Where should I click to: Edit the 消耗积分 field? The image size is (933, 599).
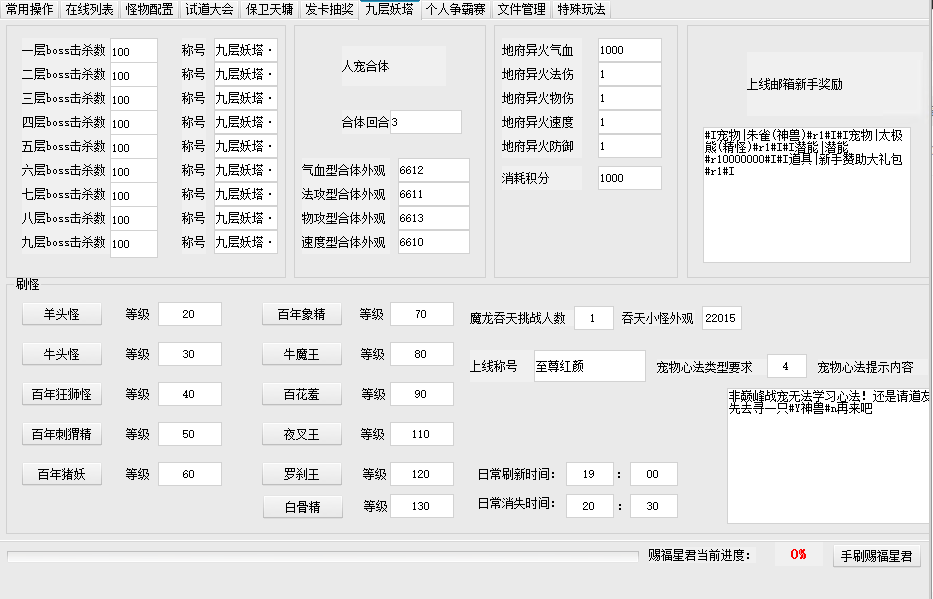coord(630,178)
